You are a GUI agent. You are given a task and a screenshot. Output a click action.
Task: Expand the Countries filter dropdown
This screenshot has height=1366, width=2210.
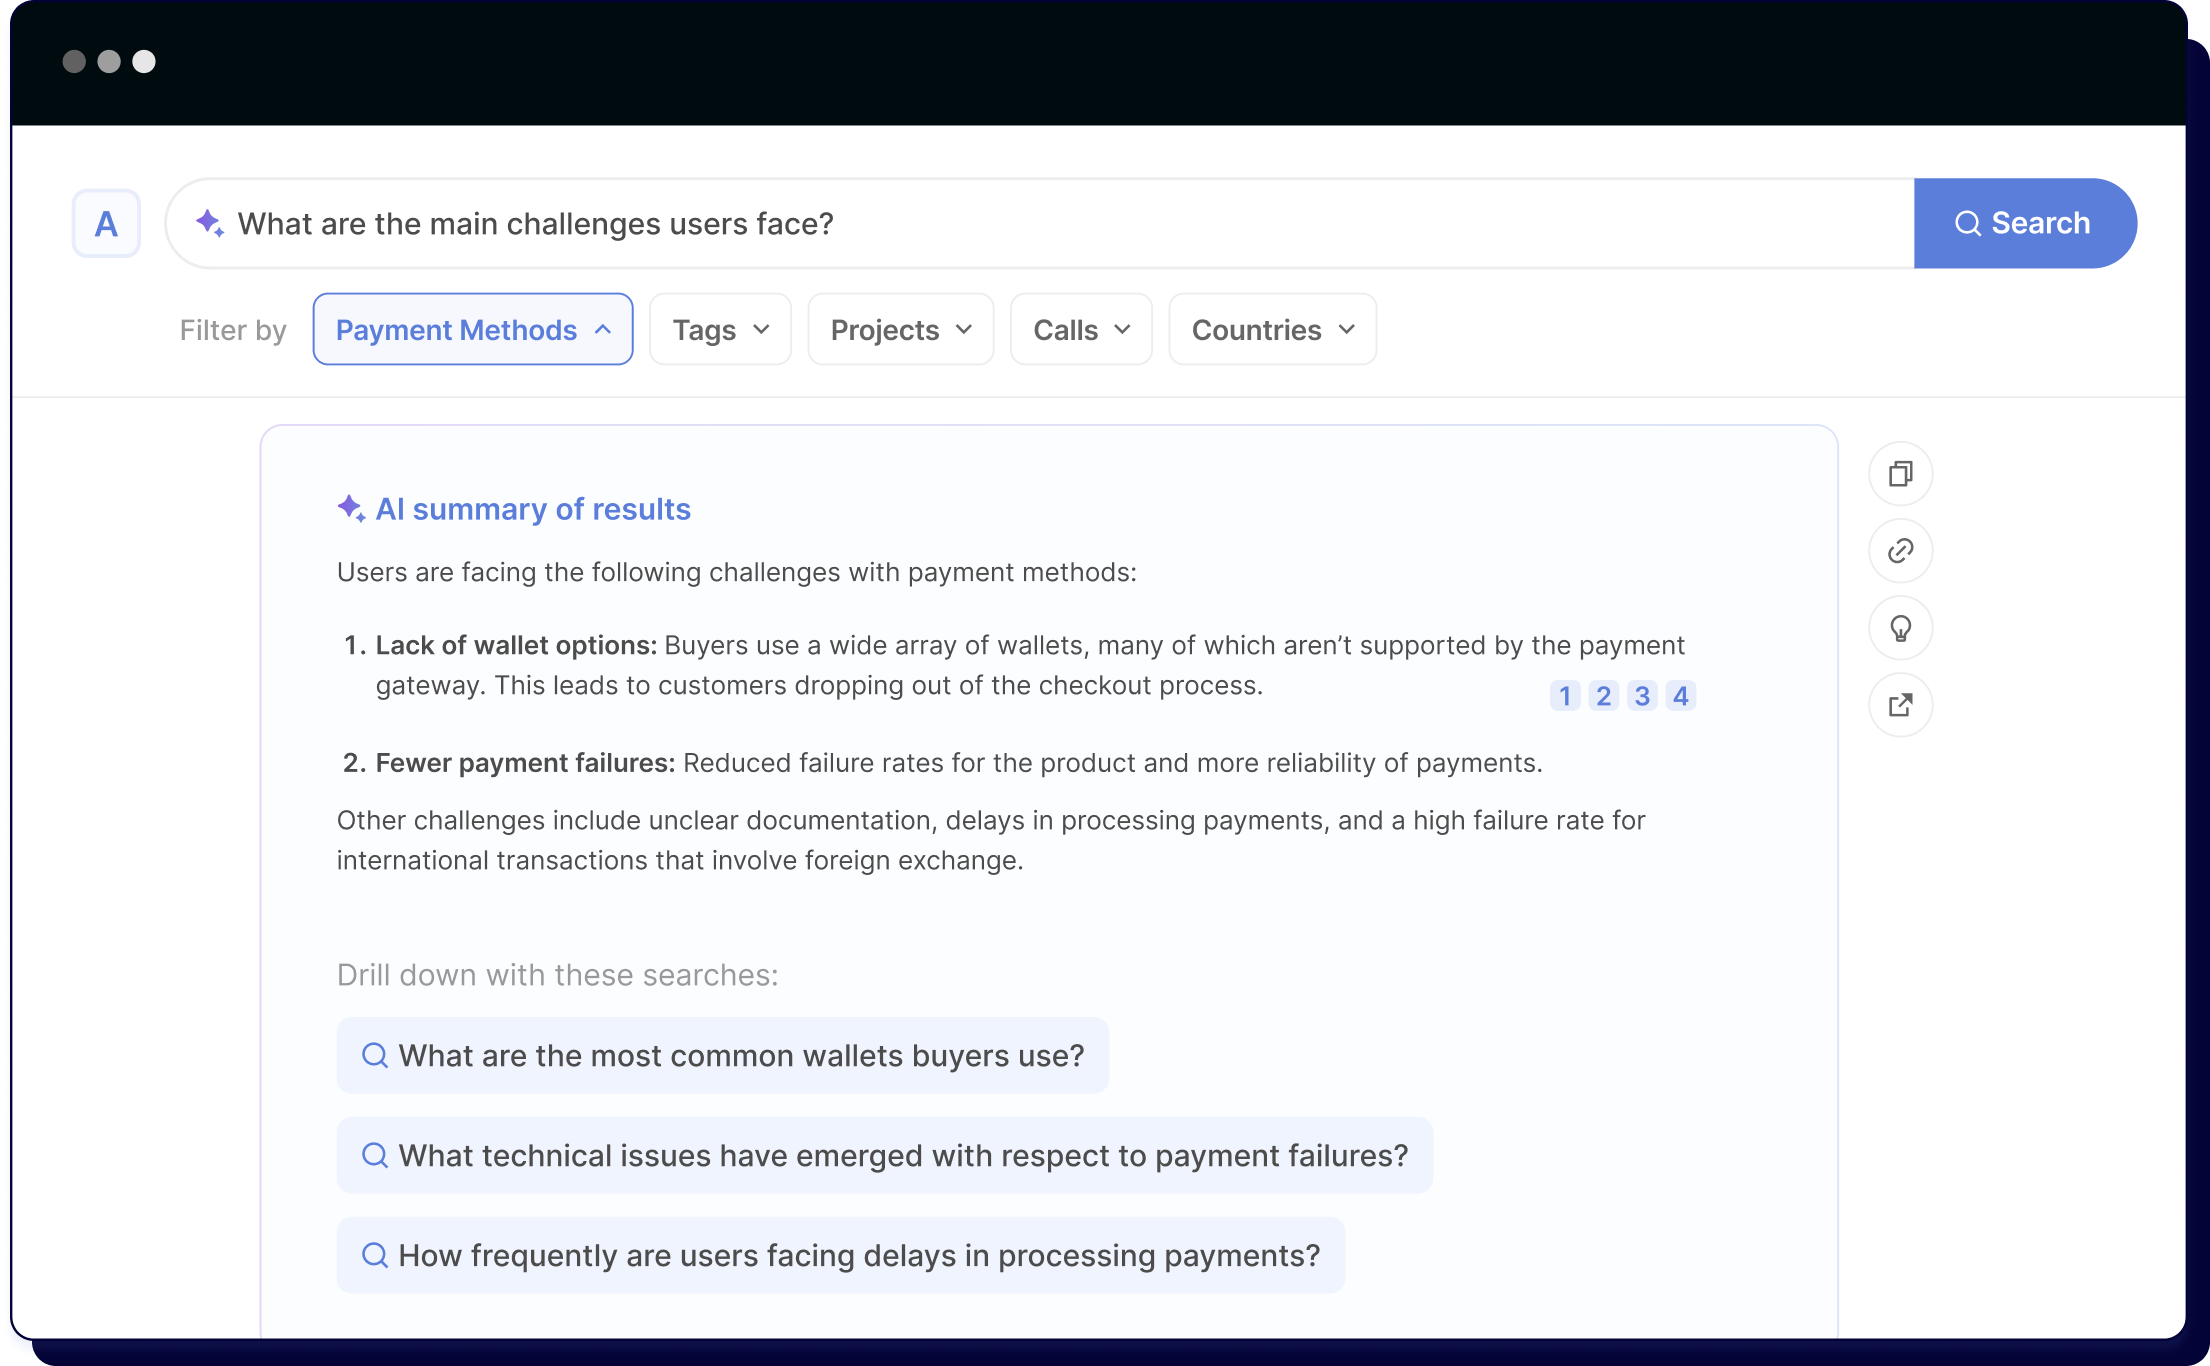1272,330
